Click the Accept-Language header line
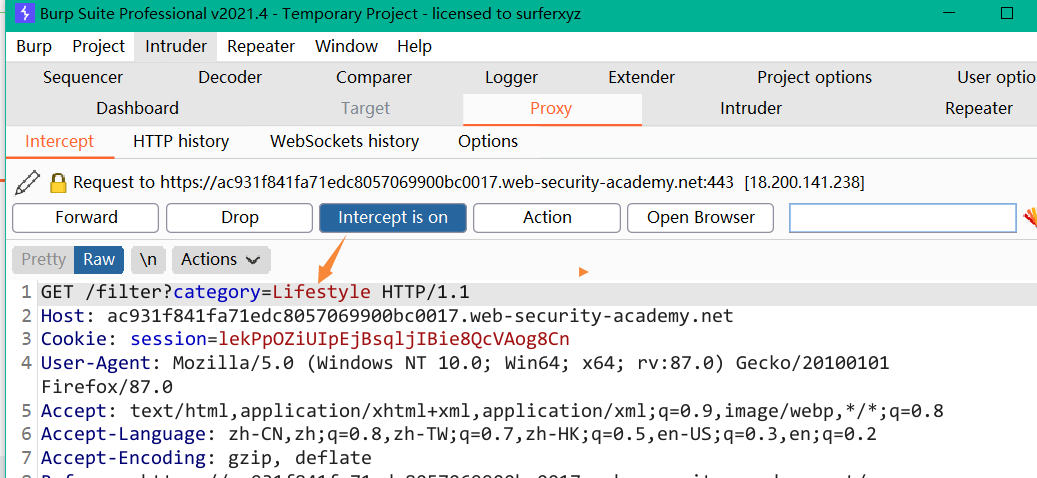1037x478 pixels. coord(458,434)
